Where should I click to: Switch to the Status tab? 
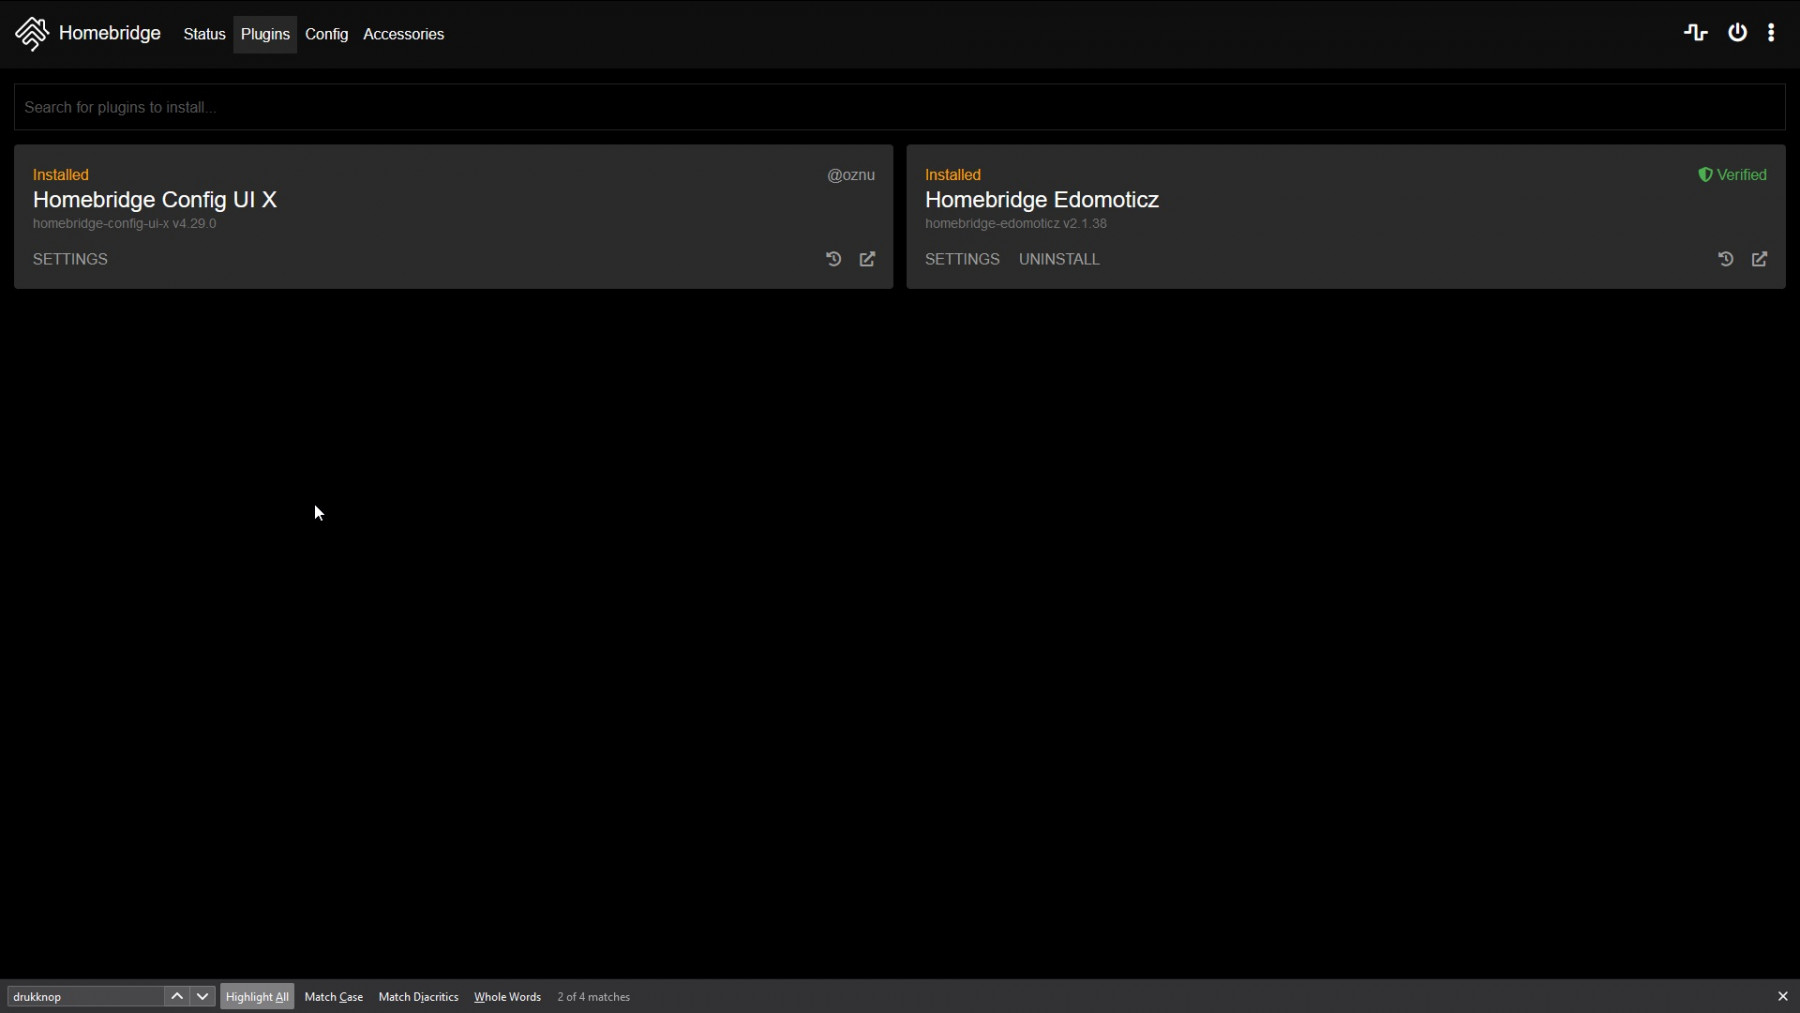point(204,34)
